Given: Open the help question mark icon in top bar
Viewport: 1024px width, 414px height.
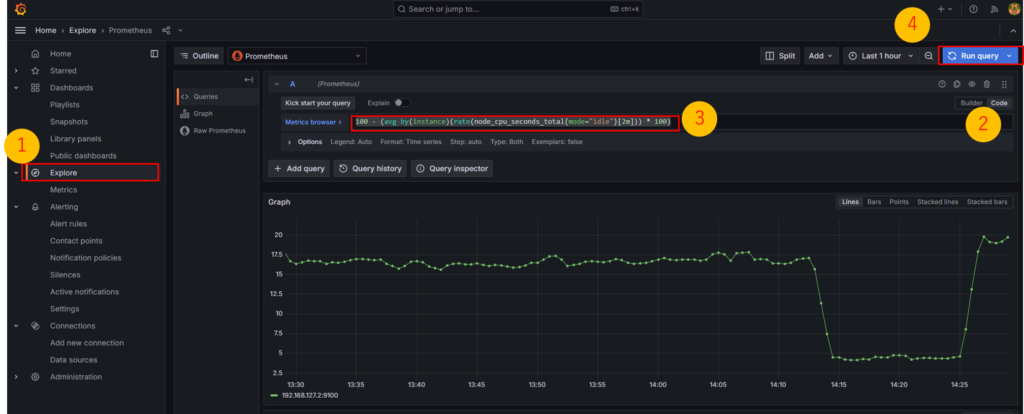Looking at the screenshot, I should pos(973,9).
